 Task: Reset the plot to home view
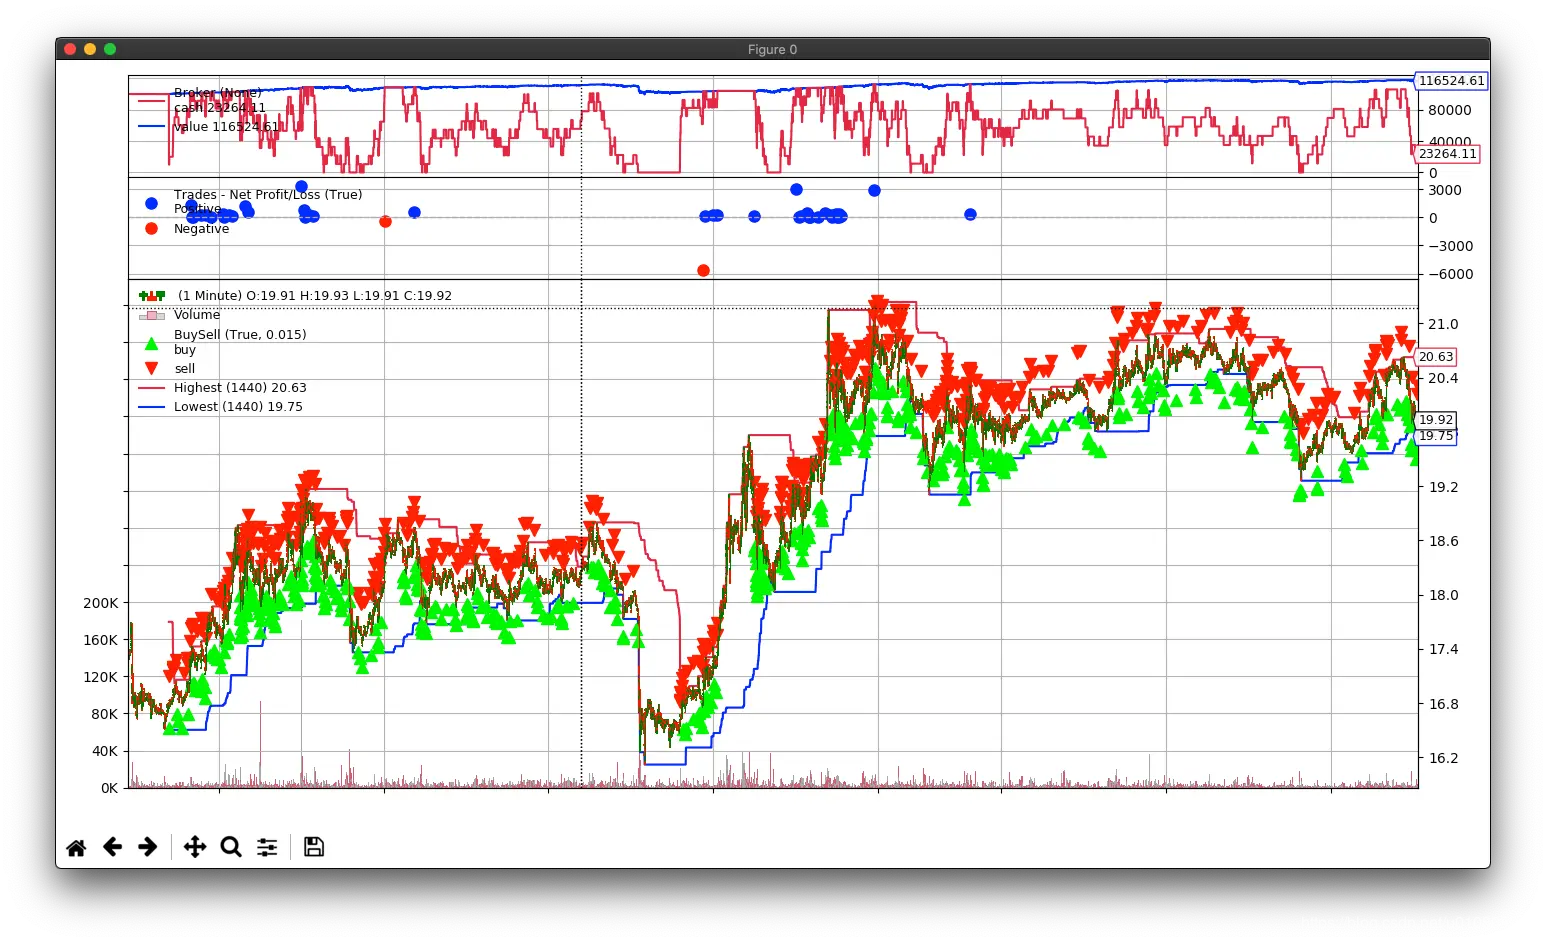tap(76, 848)
